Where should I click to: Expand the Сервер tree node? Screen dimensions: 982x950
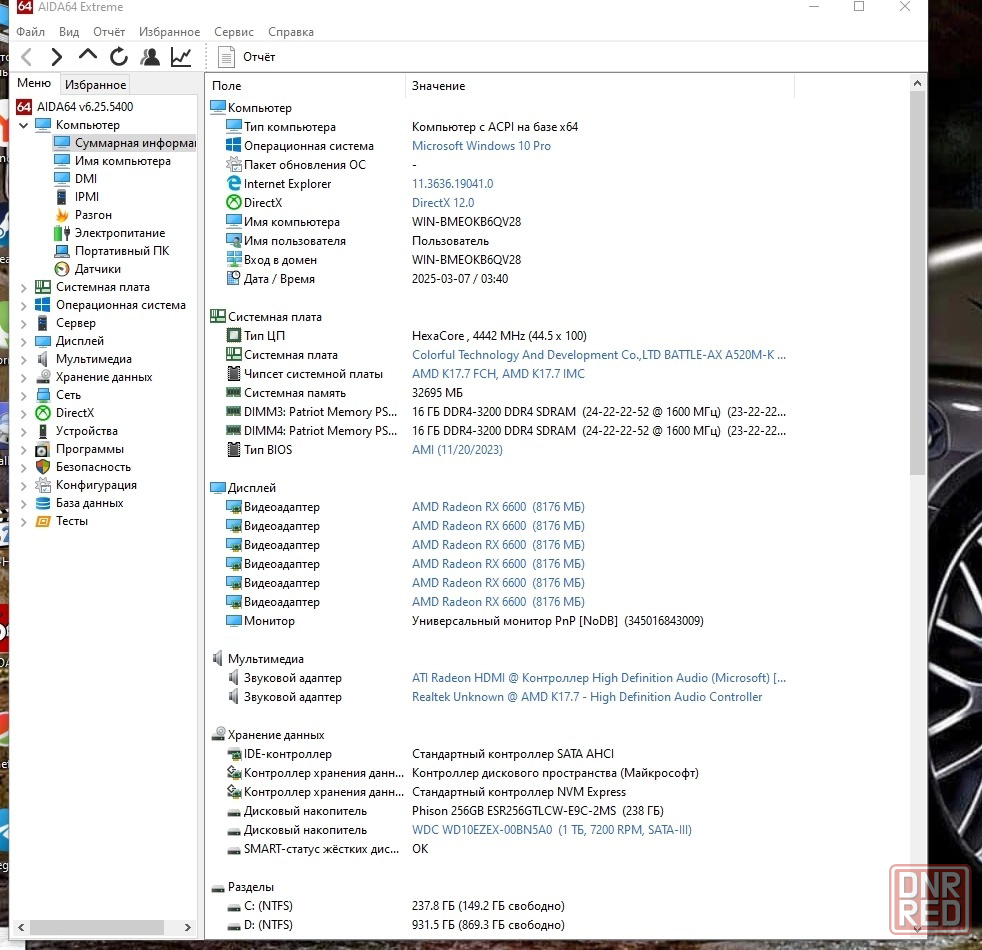24,324
